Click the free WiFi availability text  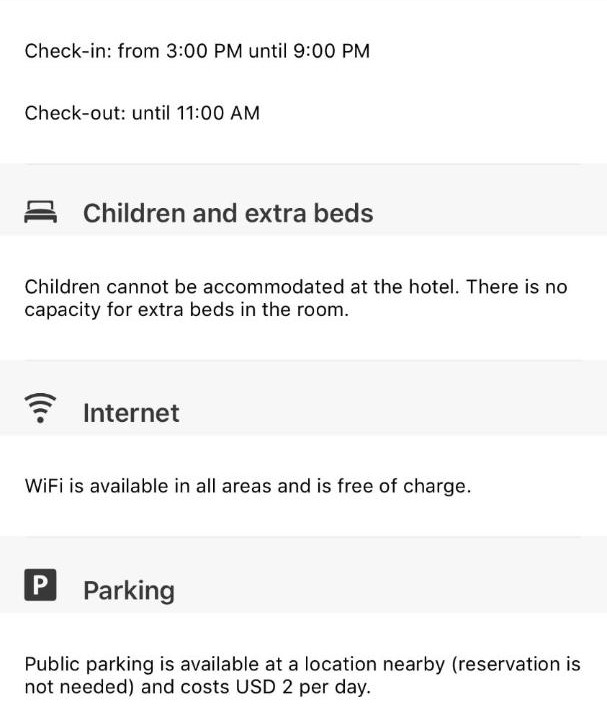pos(247,487)
